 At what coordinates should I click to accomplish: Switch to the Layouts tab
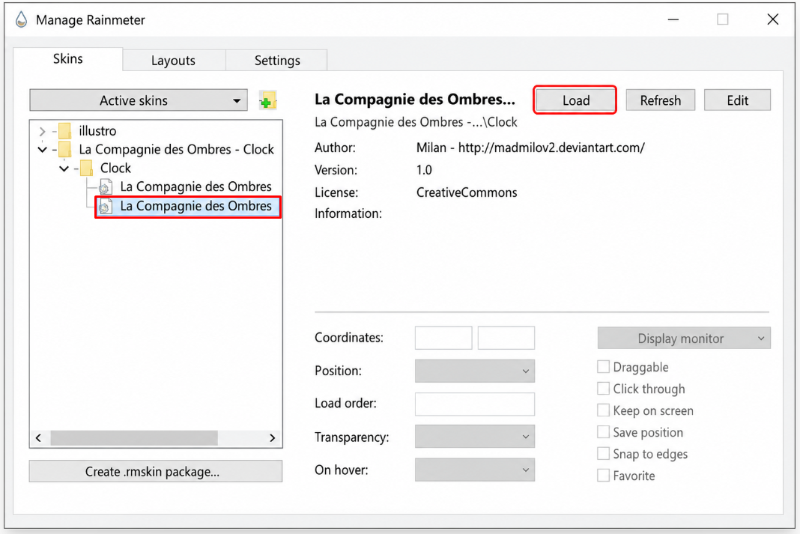pos(173,60)
